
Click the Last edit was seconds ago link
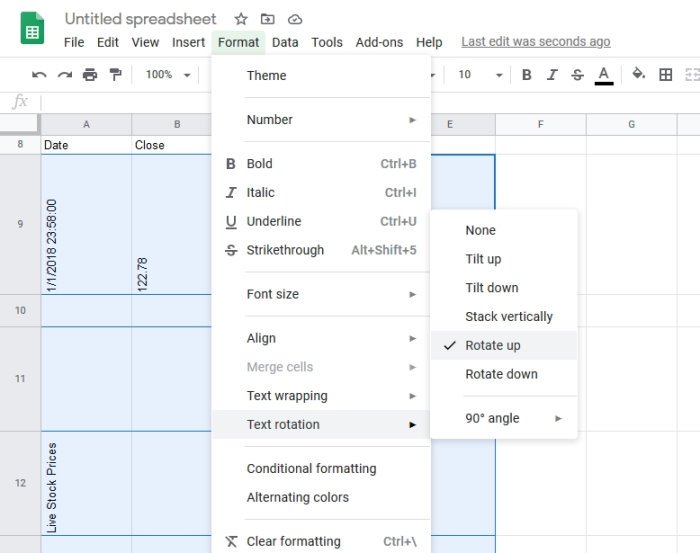click(535, 42)
